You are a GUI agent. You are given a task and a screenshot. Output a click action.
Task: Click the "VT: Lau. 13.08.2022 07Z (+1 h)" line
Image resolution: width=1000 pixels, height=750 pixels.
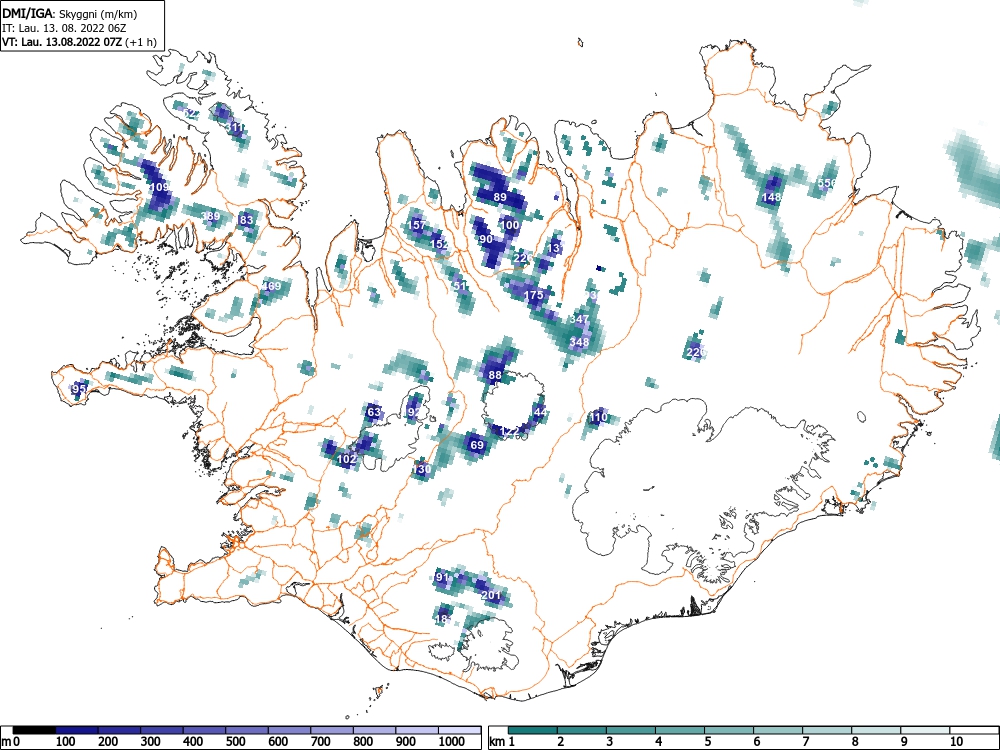point(79,42)
